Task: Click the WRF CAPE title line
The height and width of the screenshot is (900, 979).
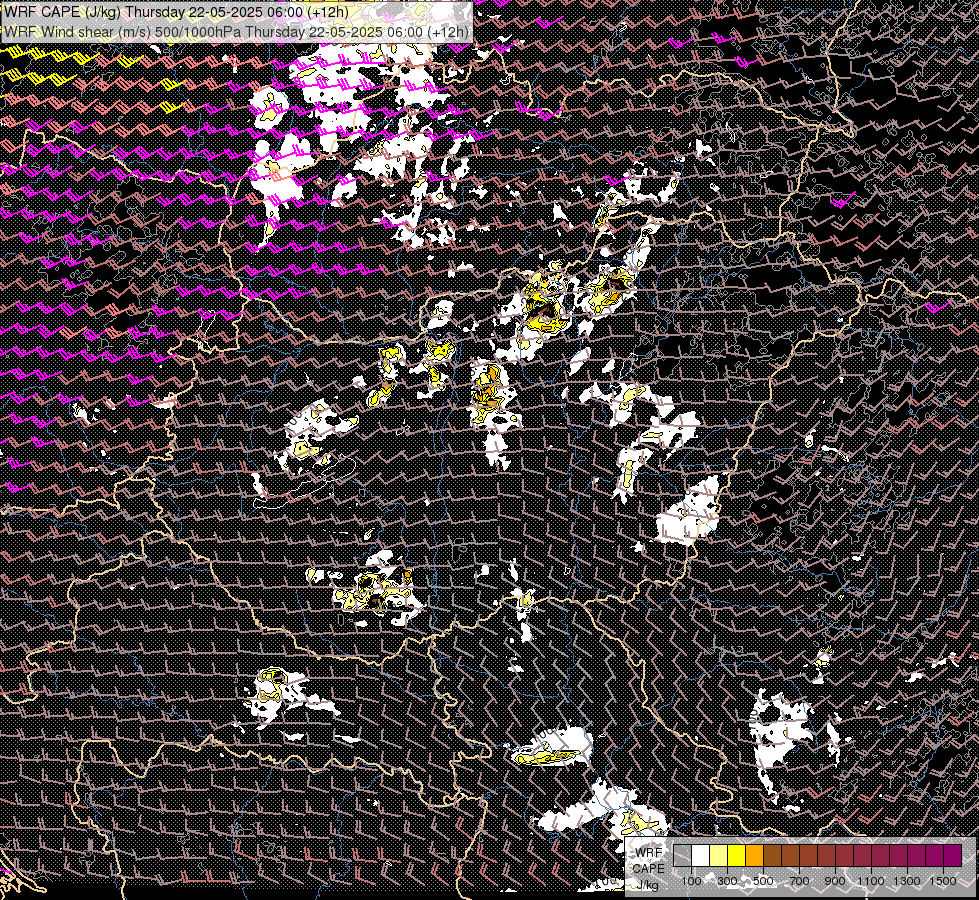Action: click(177, 12)
